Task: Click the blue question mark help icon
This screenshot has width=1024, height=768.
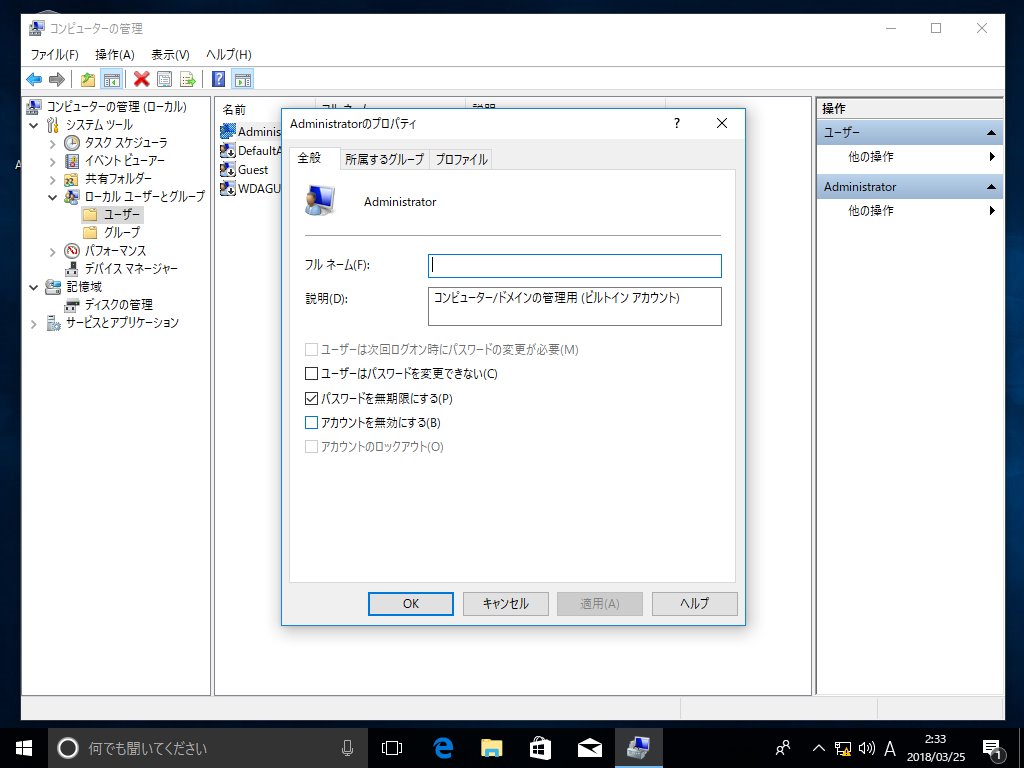Action: coord(218,79)
